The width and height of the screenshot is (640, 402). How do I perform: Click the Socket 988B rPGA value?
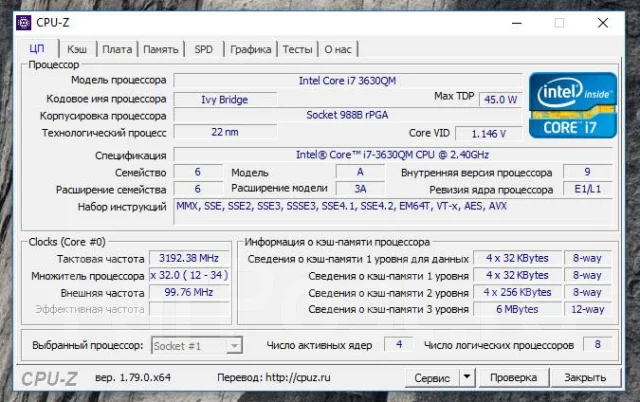coord(348,115)
